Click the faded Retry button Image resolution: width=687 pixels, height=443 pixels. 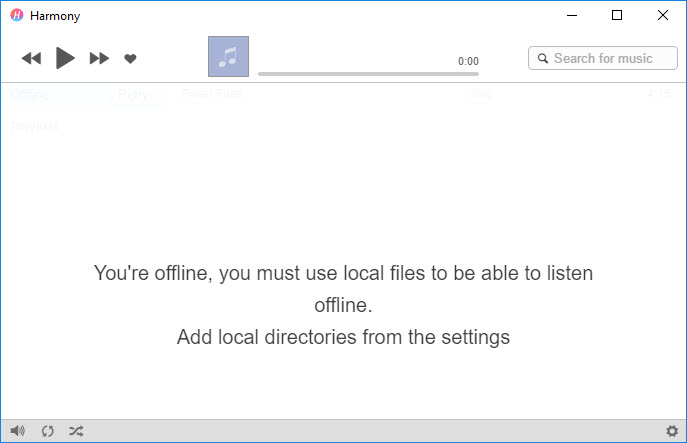tap(133, 94)
